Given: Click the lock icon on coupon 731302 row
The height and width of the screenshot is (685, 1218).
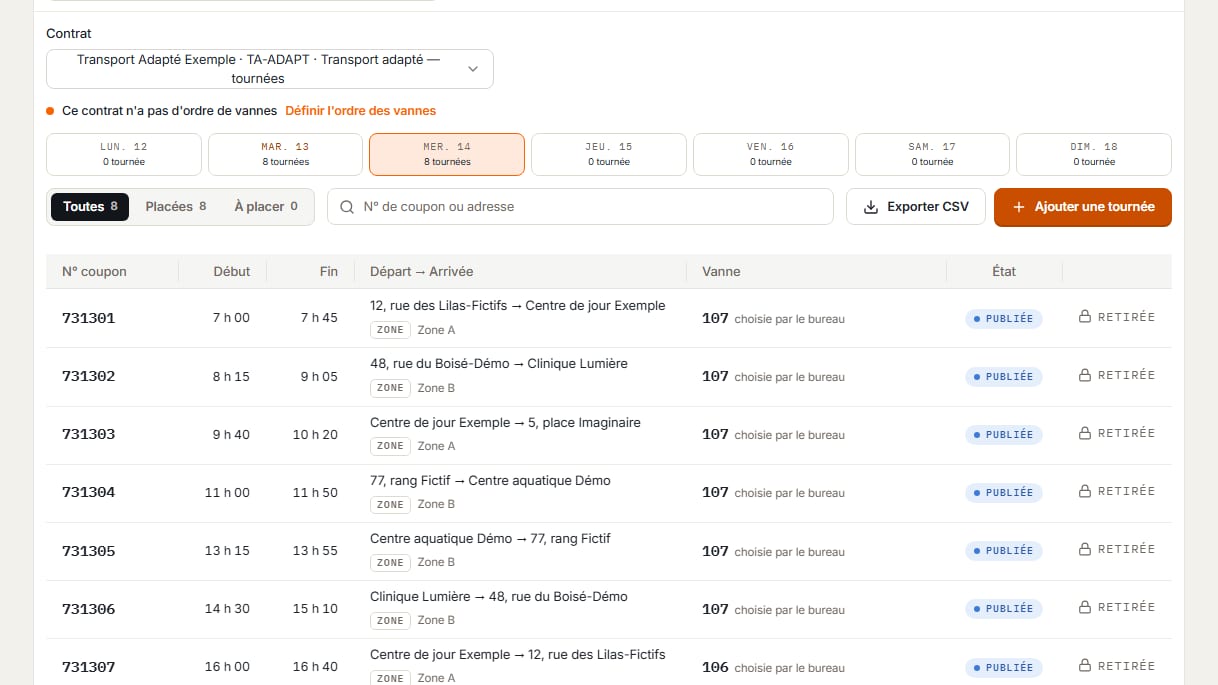Looking at the screenshot, I should tap(1085, 375).
